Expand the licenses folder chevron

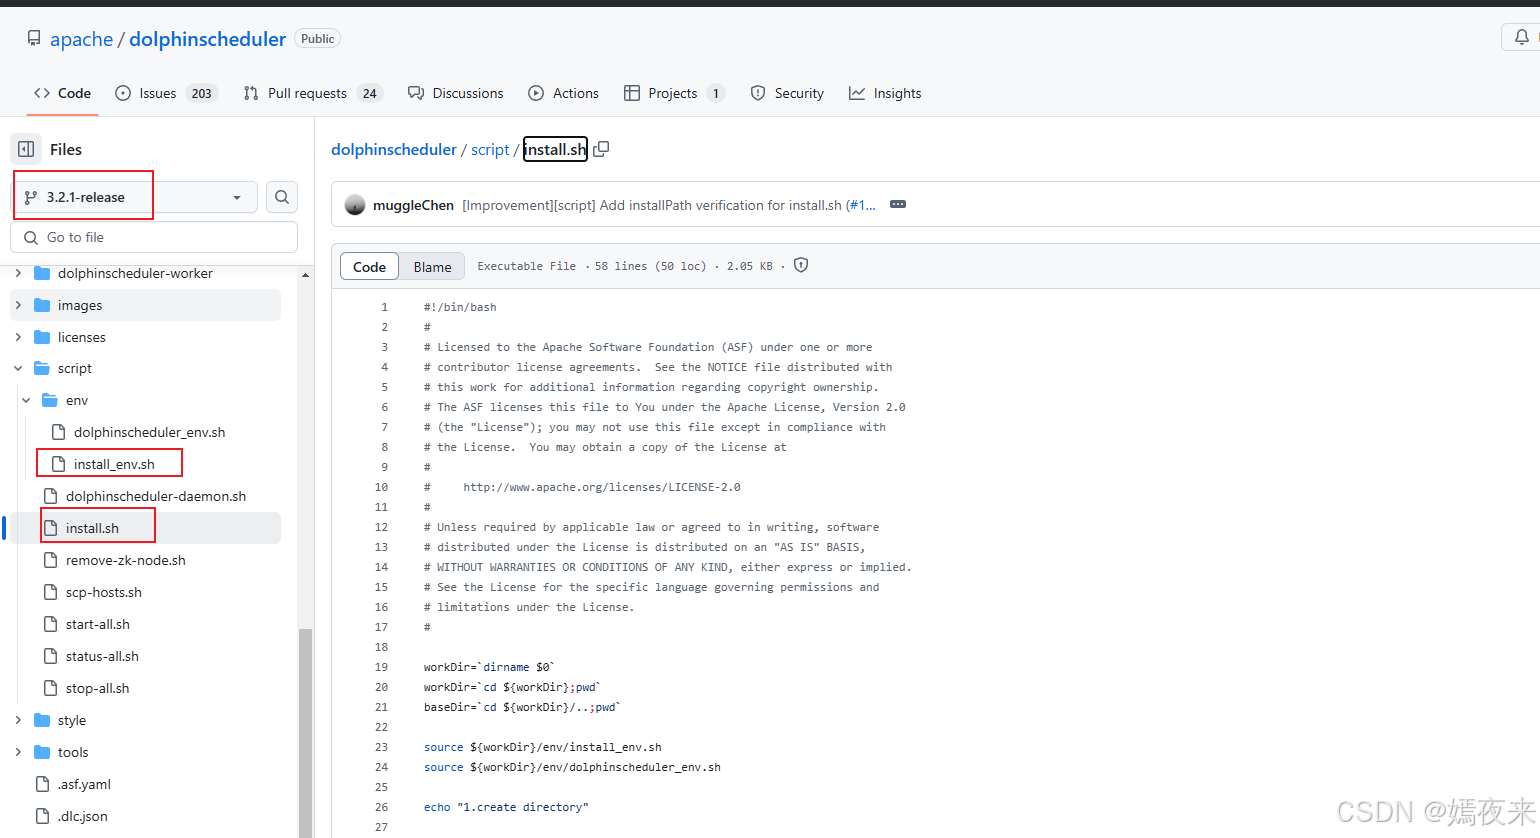[18, 337]
